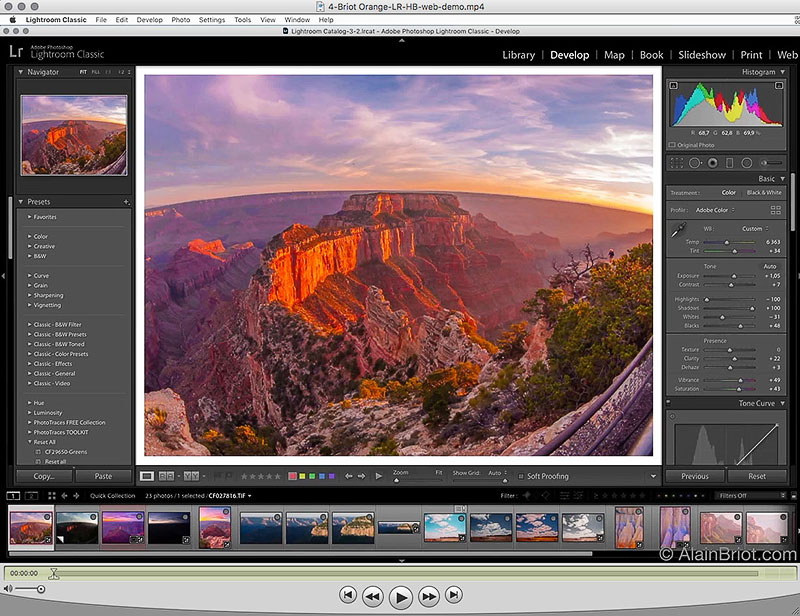Click the speaker volume icon

coord(10,590)
